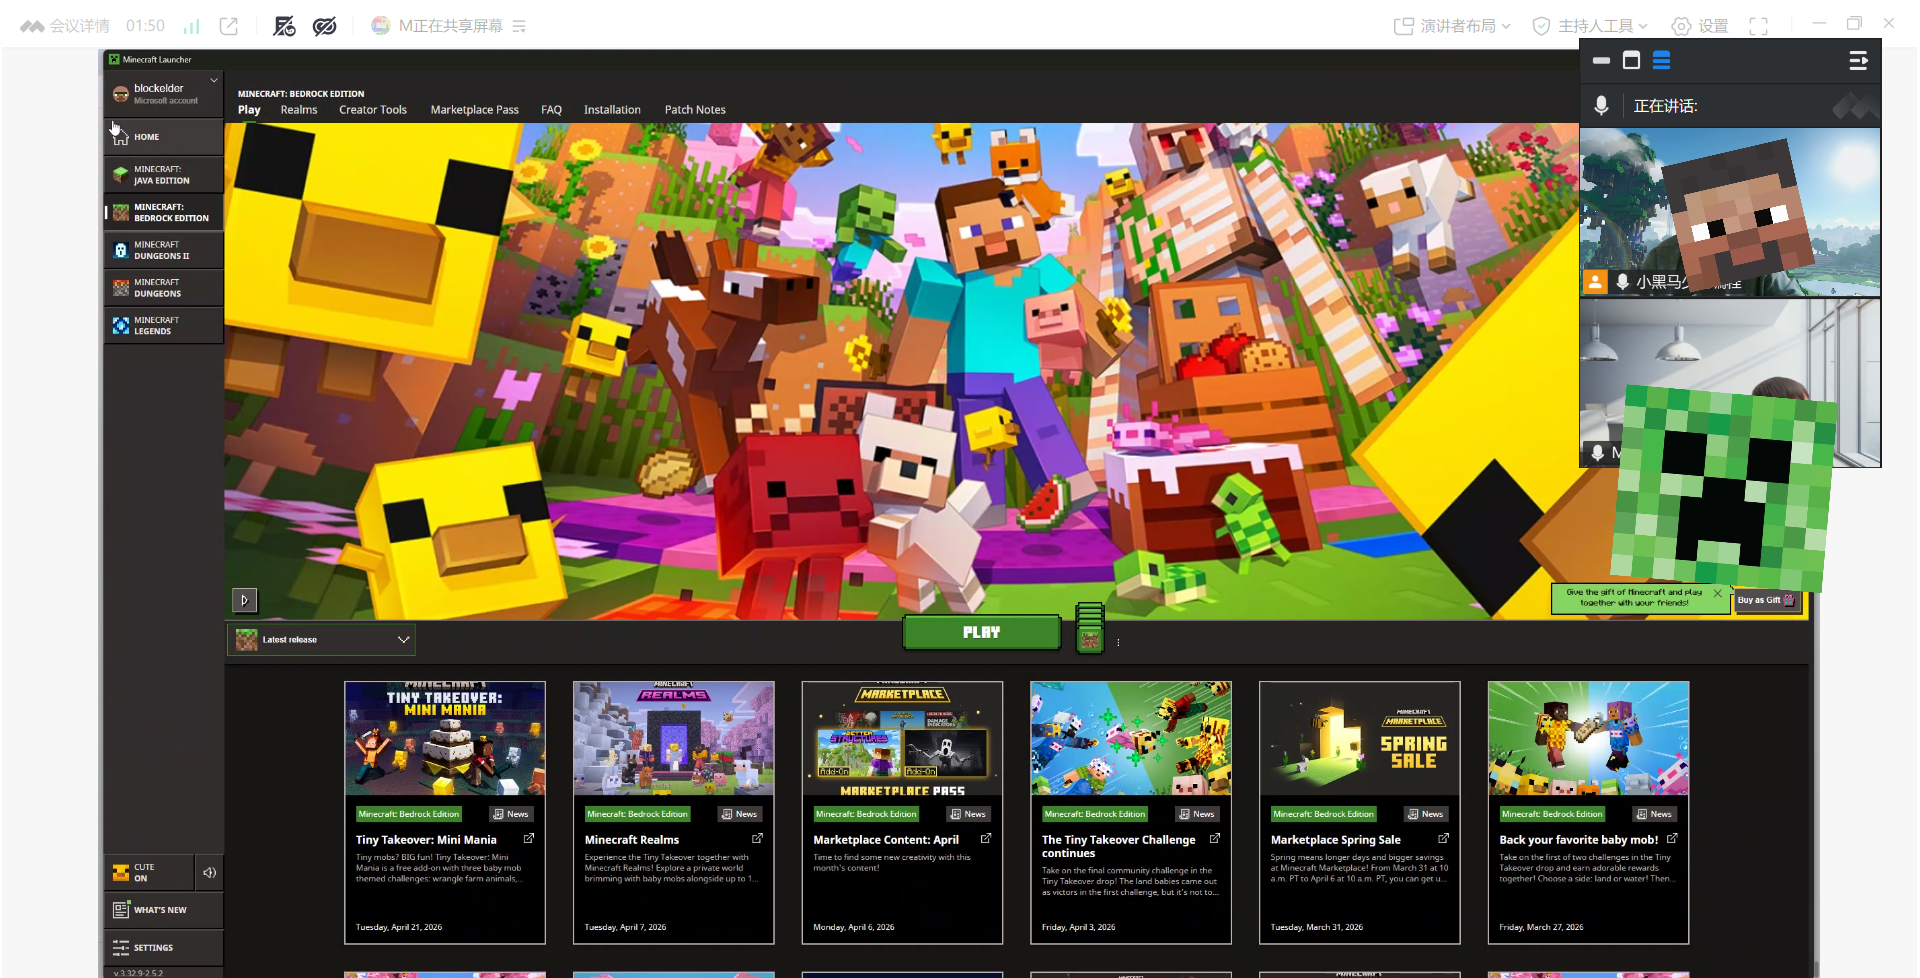Expand the 演讲者布局 layout dropdown
Image resolution: width=1920 pixels, height=978 pixels.
[x=1452, y=26]
